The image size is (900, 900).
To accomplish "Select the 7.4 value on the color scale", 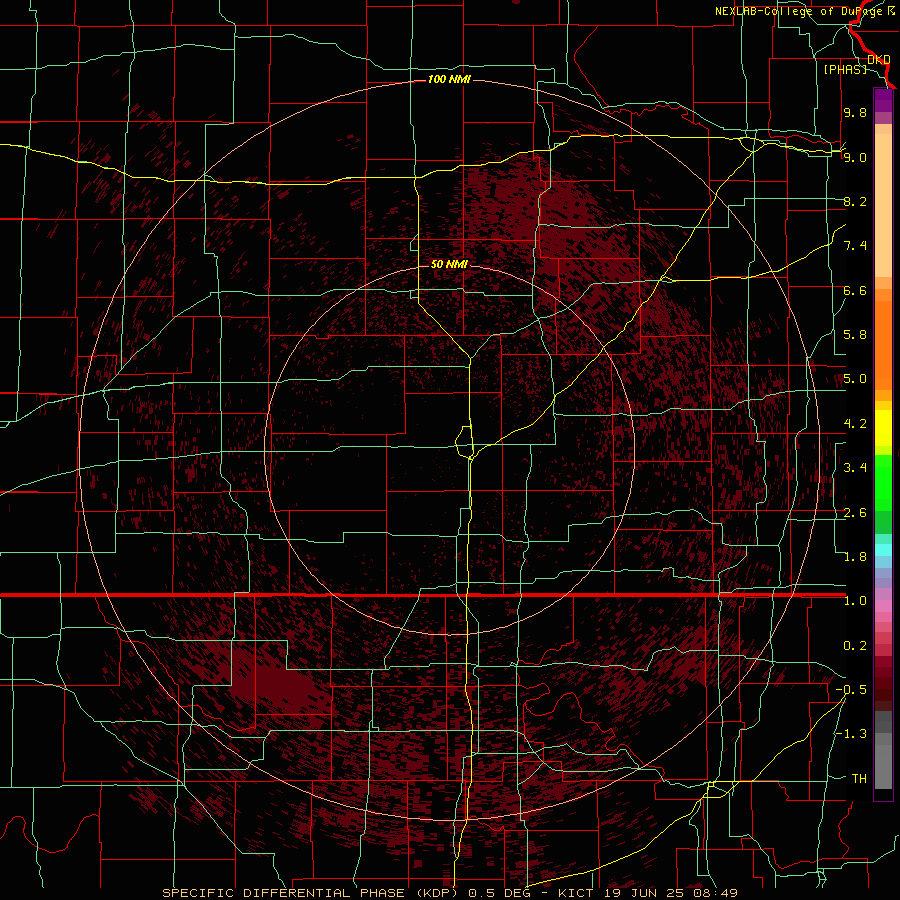I will pyautogui.click(x=855, y=246).
